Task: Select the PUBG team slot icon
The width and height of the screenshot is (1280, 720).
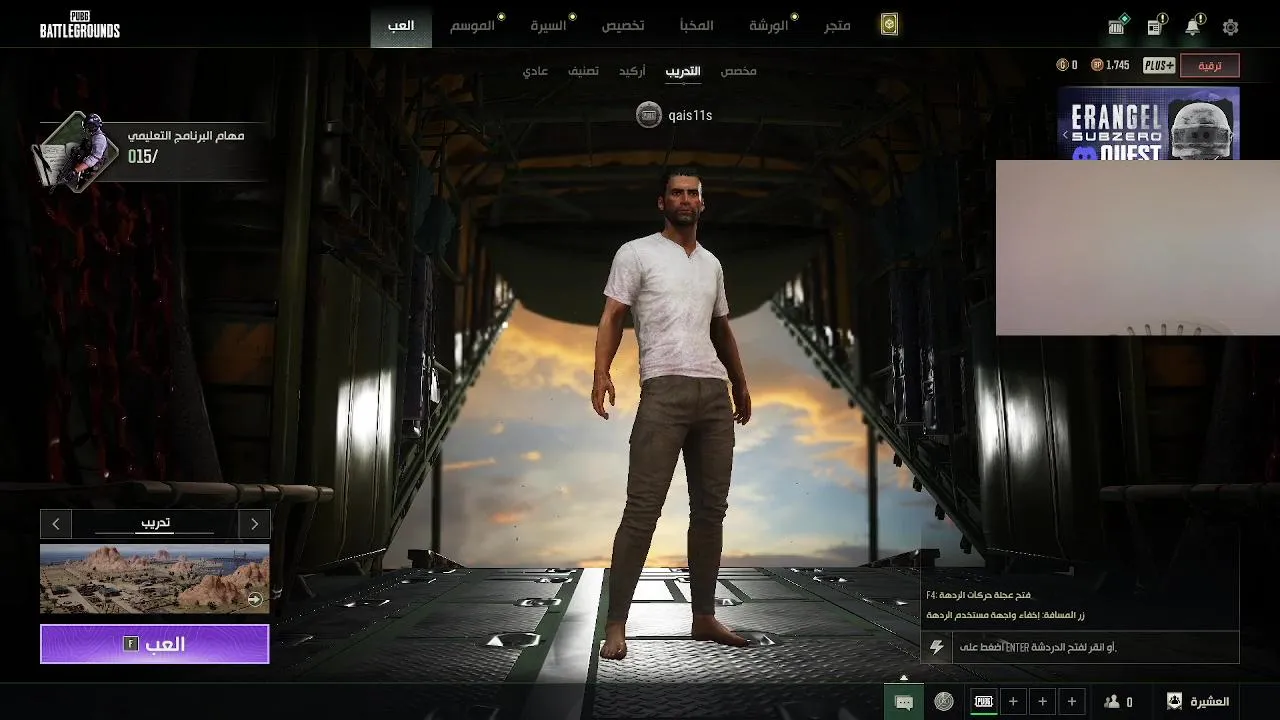Action: pyautogui.click(x=984, y=702)
